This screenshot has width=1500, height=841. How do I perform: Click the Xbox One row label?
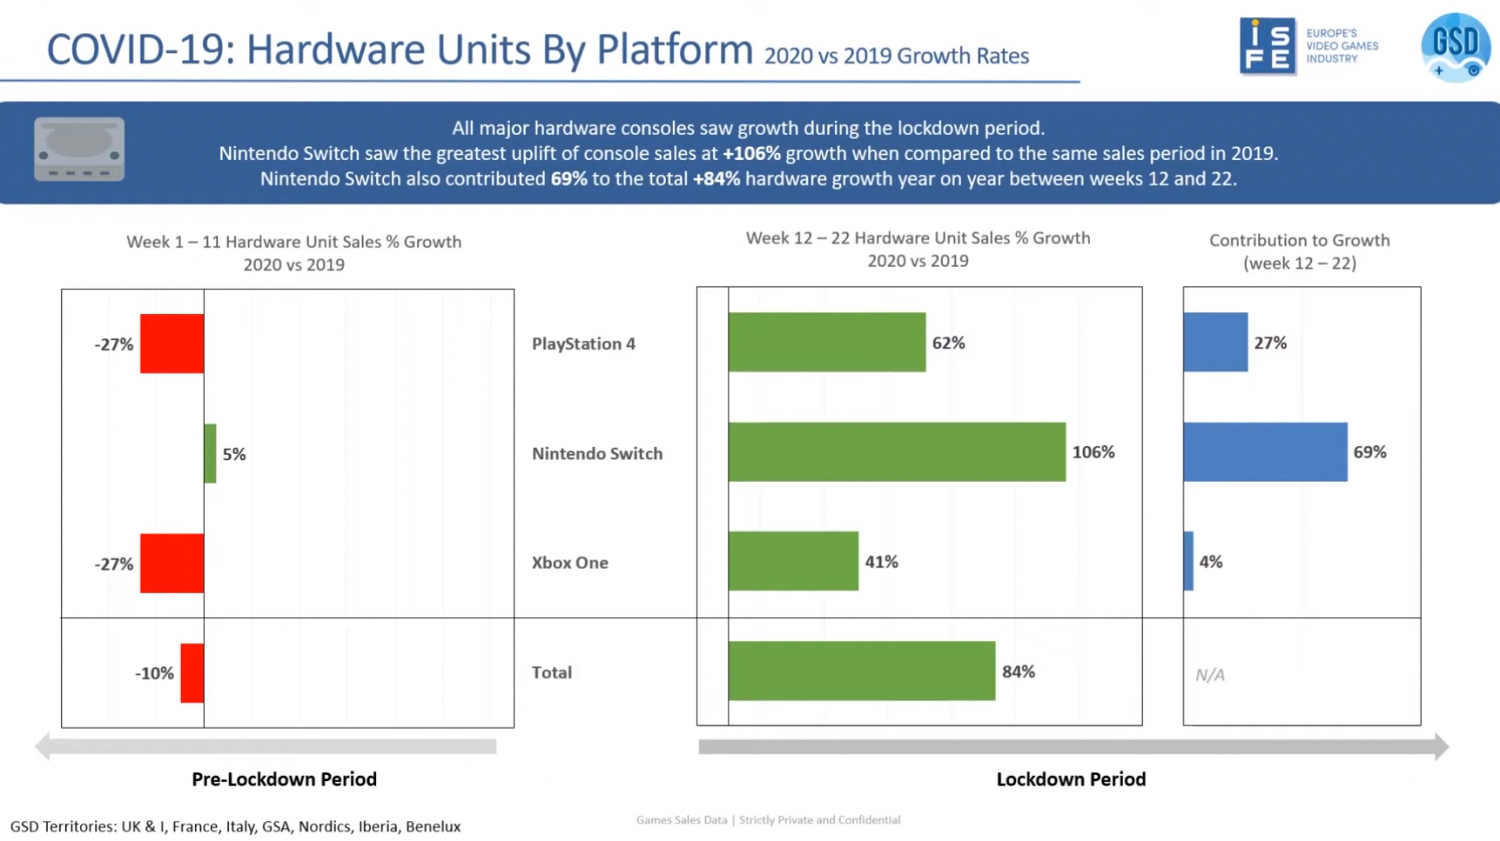(x=570, y=563)
